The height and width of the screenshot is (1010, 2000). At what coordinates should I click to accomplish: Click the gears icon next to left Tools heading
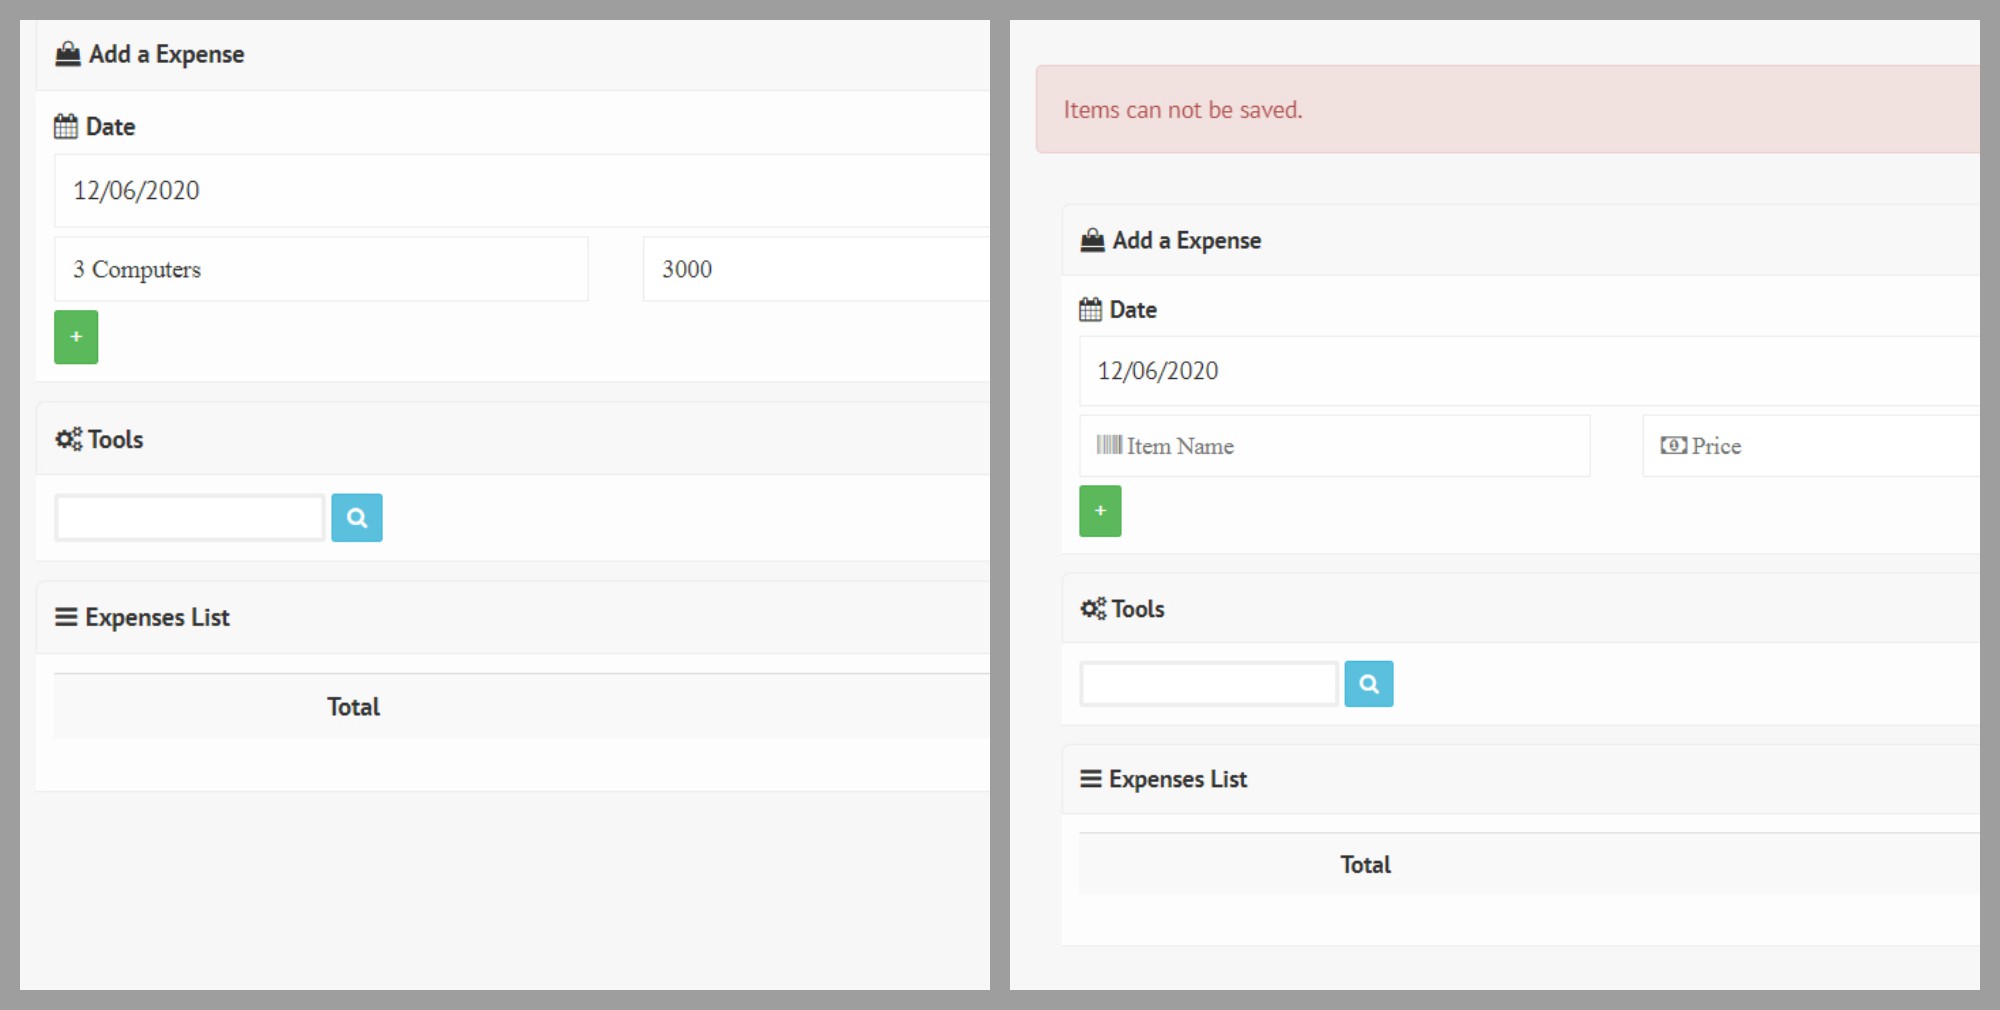(68, 439)
